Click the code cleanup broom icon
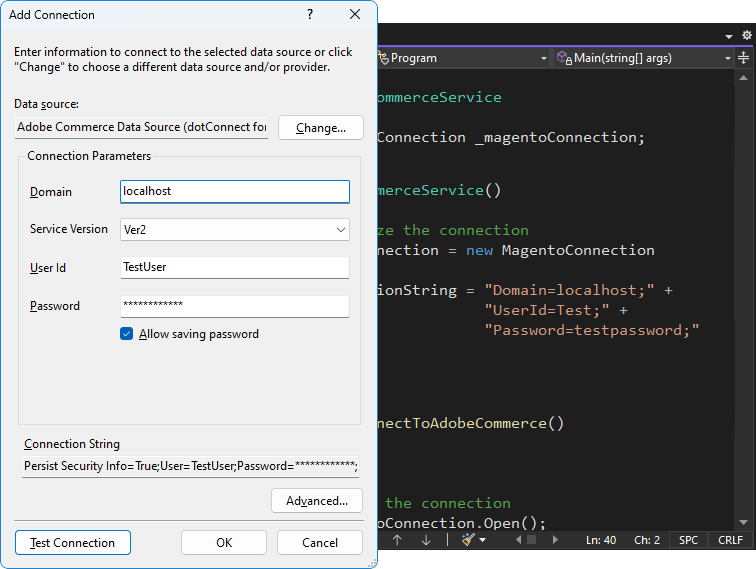756x569 pixels. (468, 540)
